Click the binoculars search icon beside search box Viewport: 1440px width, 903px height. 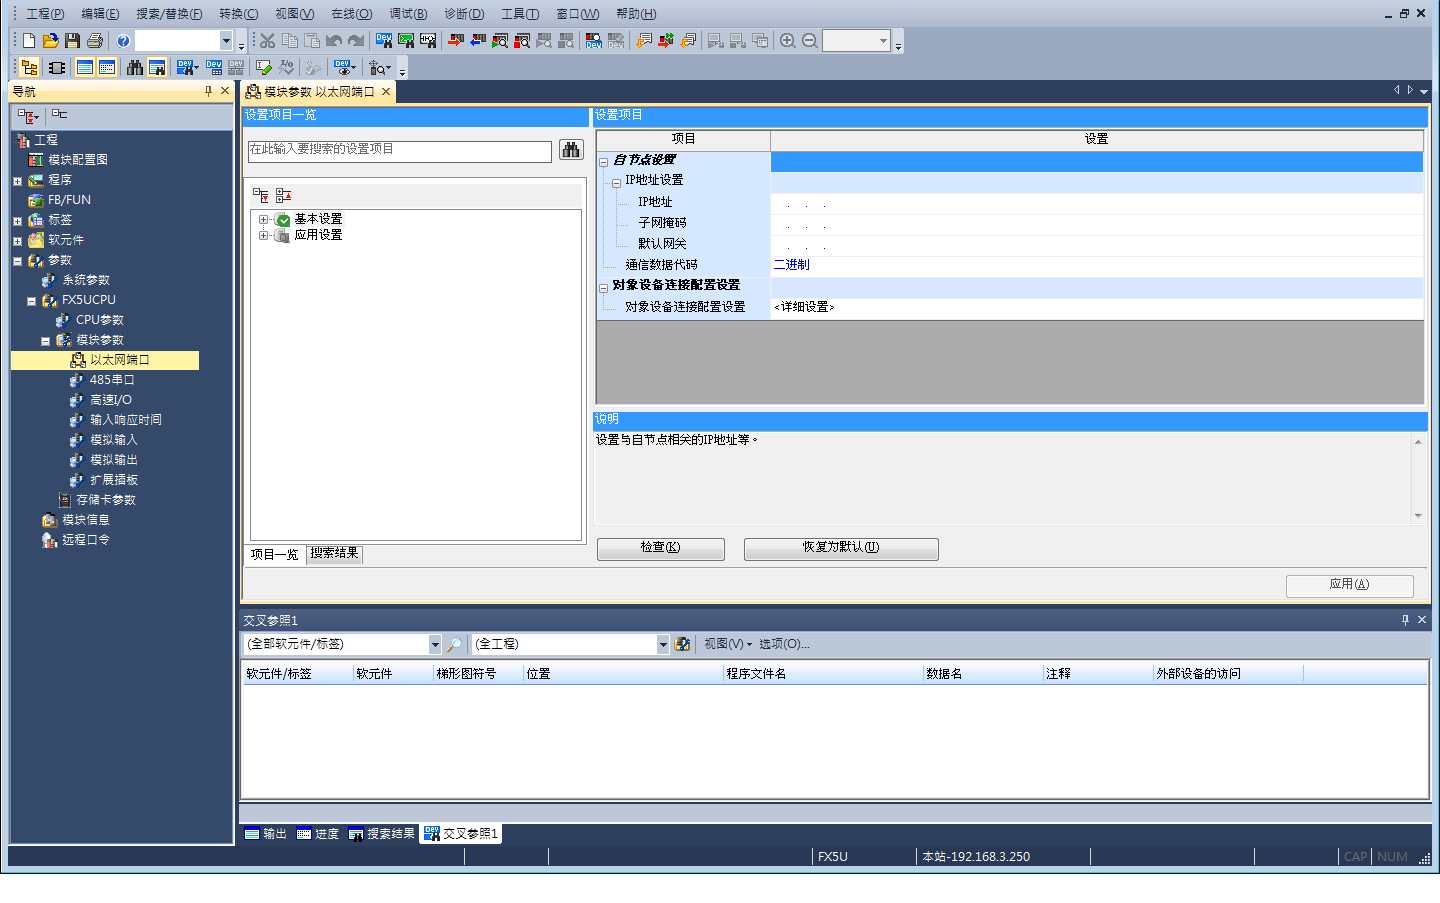(570, 150)
